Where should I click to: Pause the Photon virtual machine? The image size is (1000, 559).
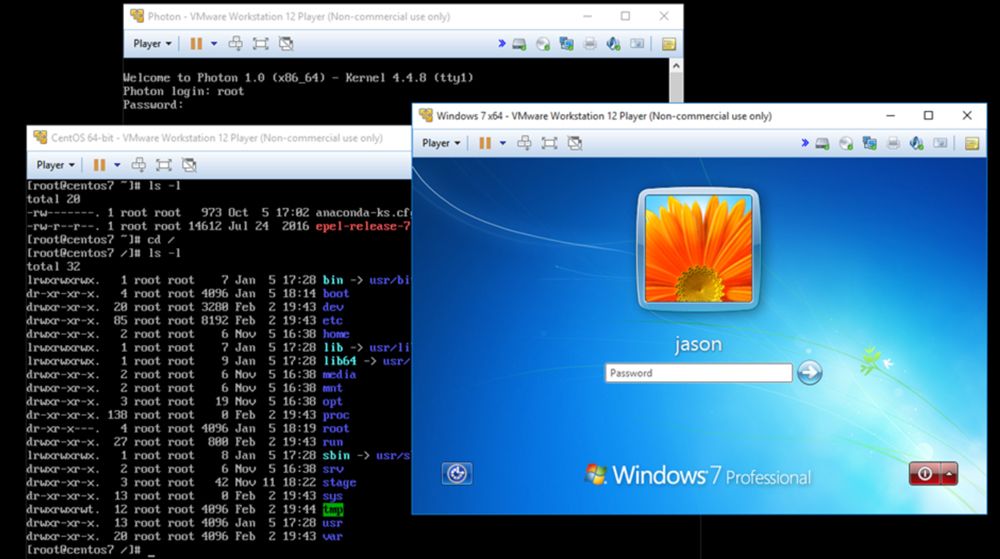pyautogui.click(x=196, y=44)
